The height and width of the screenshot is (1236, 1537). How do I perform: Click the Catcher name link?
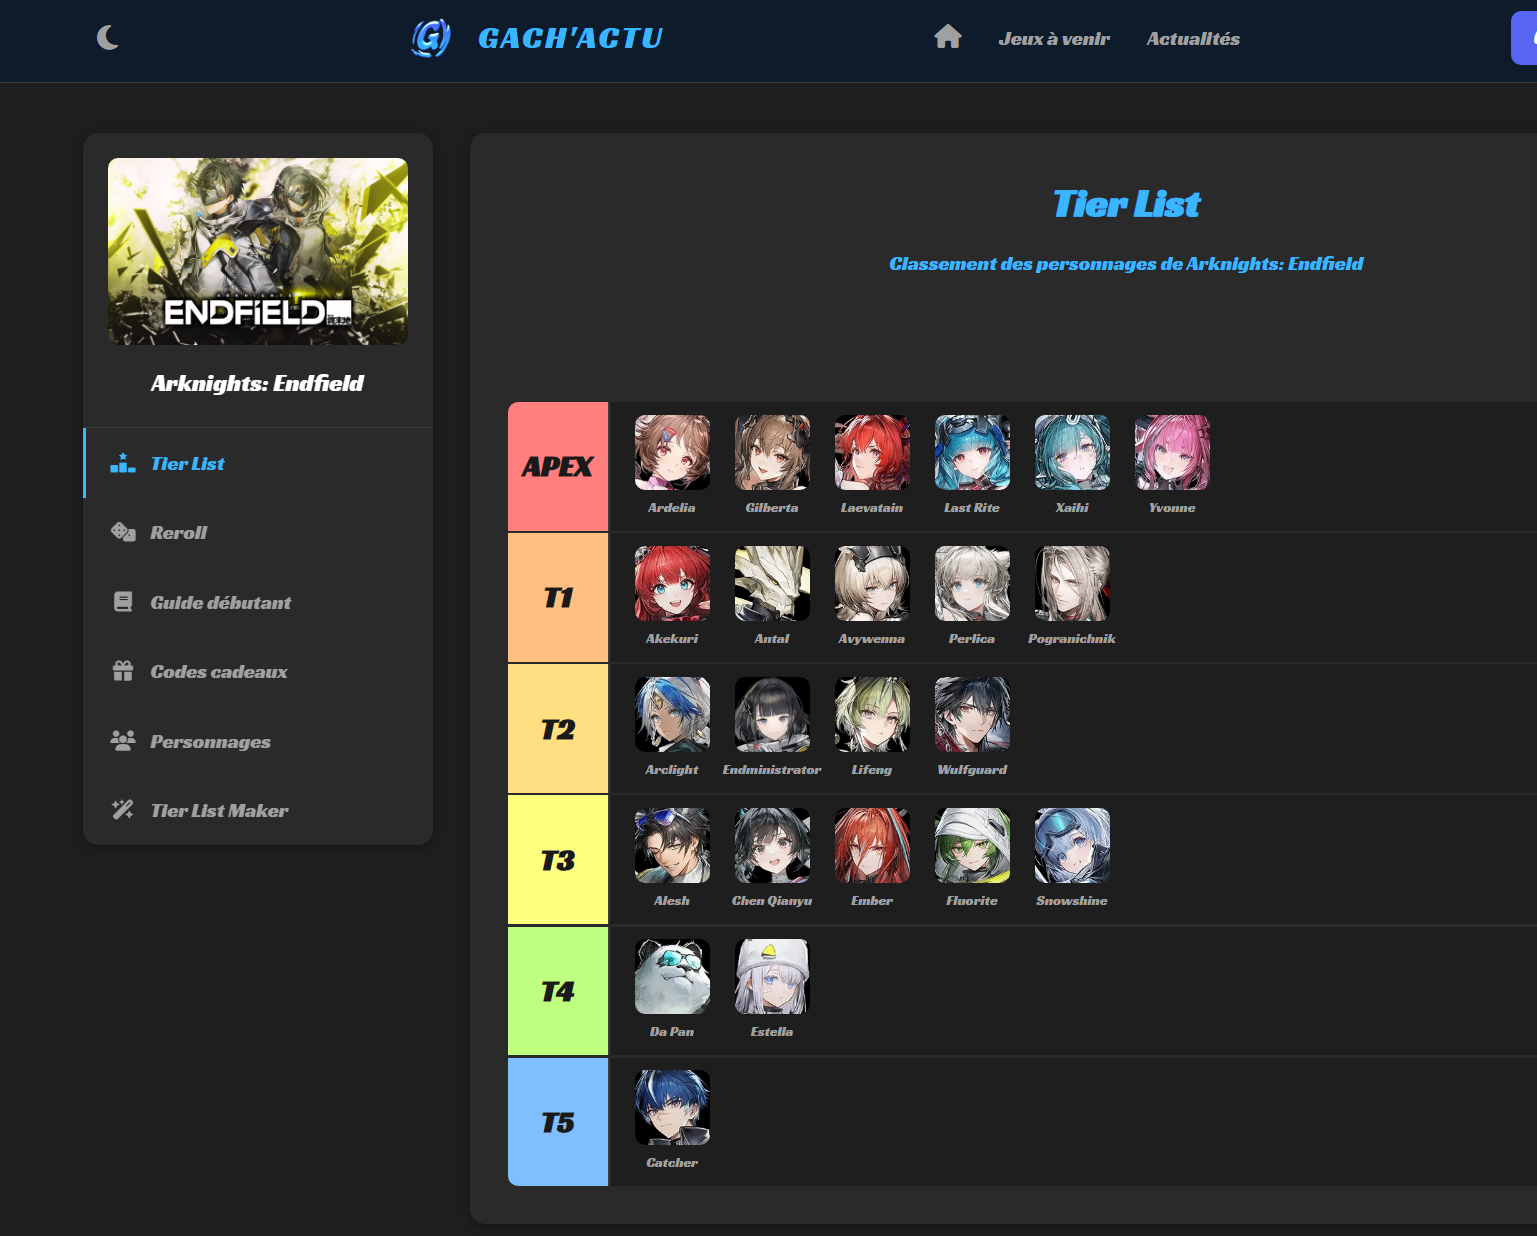tap(672, 1163)
